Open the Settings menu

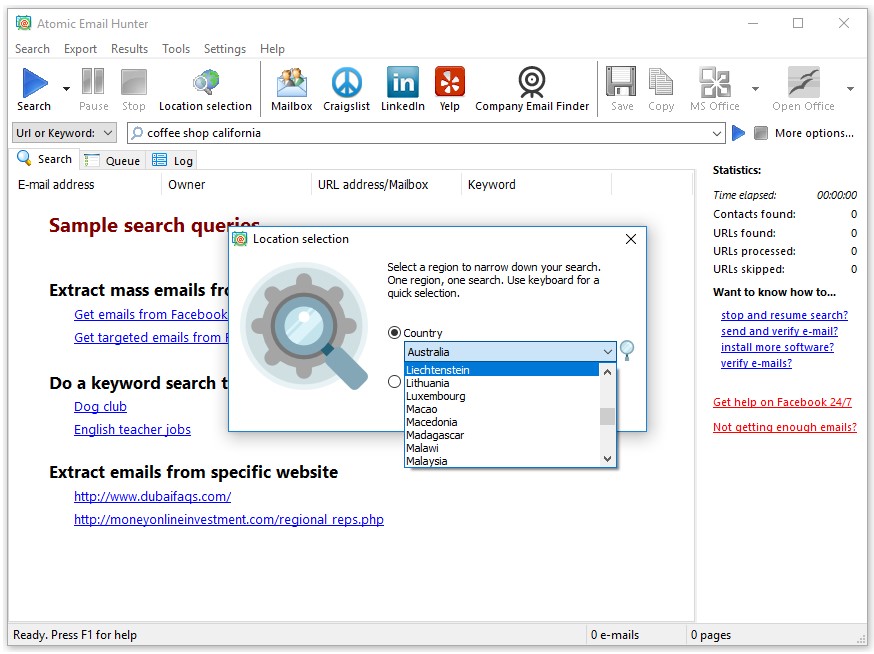tap(224, 48)
